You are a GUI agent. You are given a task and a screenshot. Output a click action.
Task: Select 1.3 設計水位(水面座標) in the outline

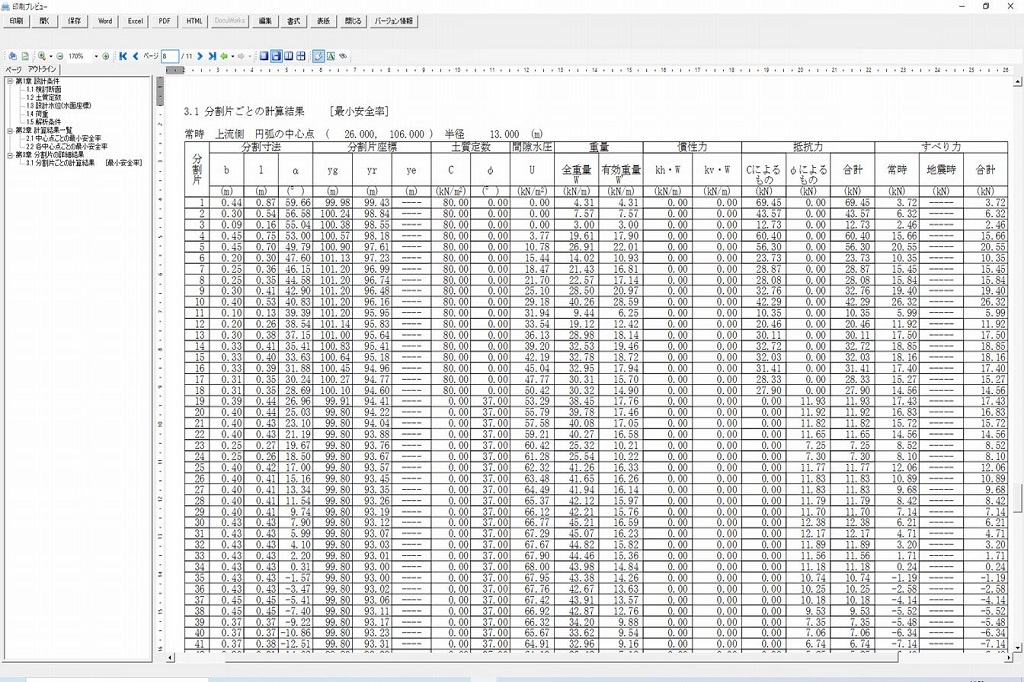[x=59, y=106]
